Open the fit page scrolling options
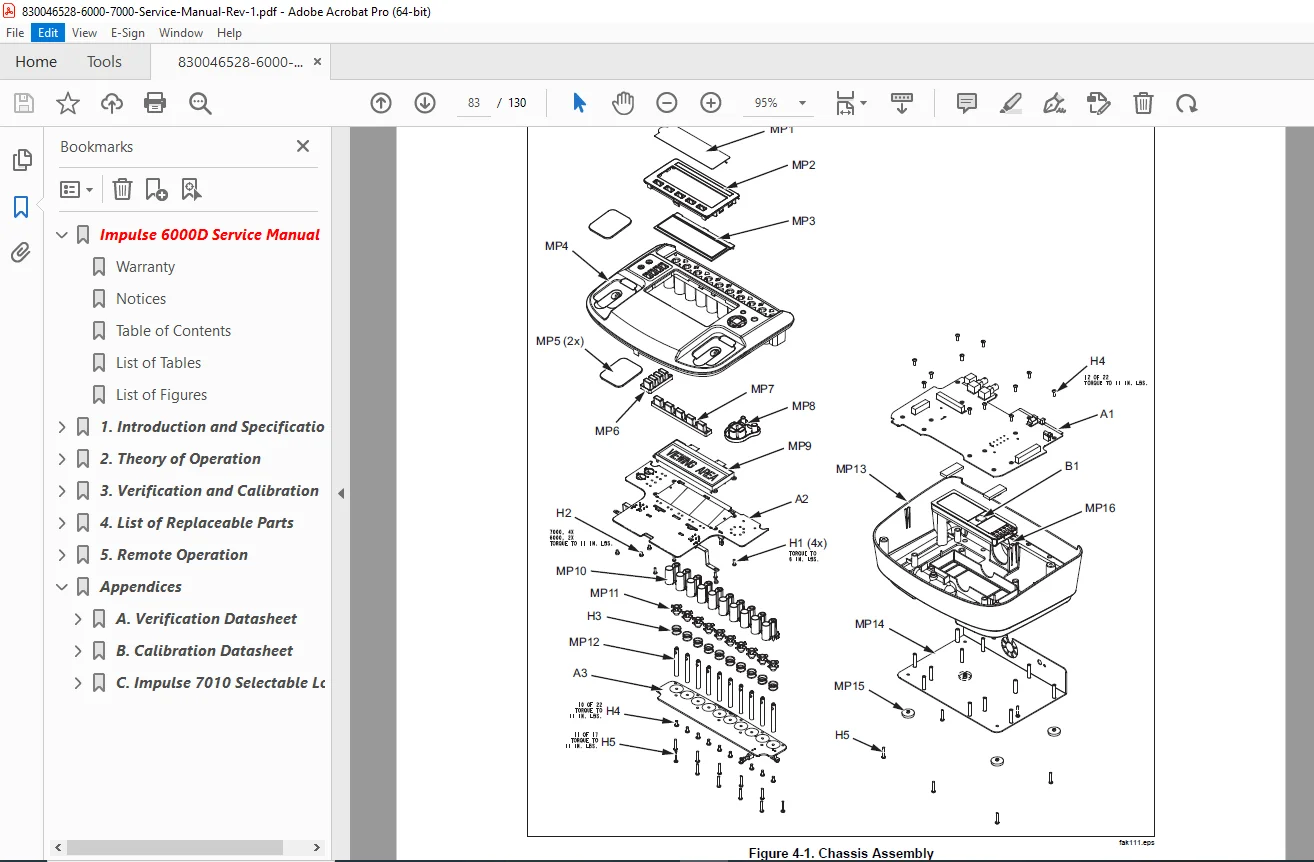The image size is (1314, 862). point(851,103)
